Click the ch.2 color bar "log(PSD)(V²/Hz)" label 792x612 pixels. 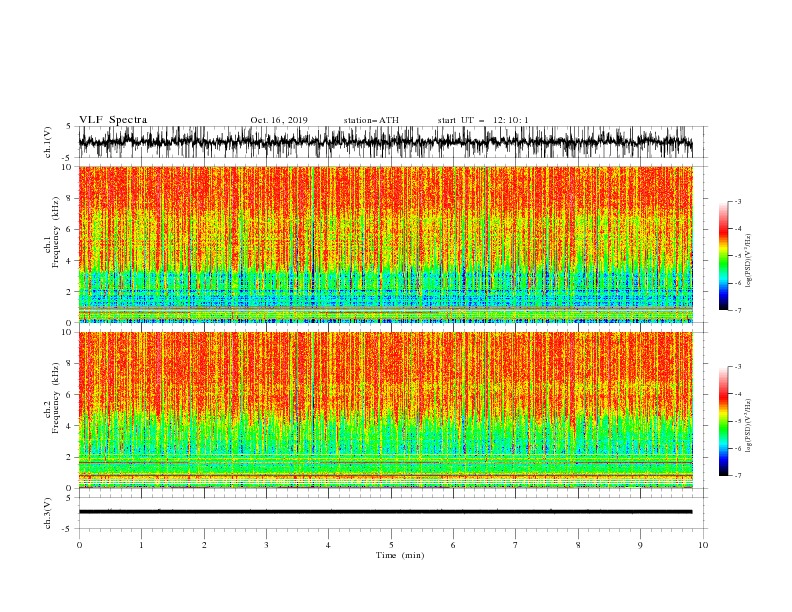click(x=749, y=426)
